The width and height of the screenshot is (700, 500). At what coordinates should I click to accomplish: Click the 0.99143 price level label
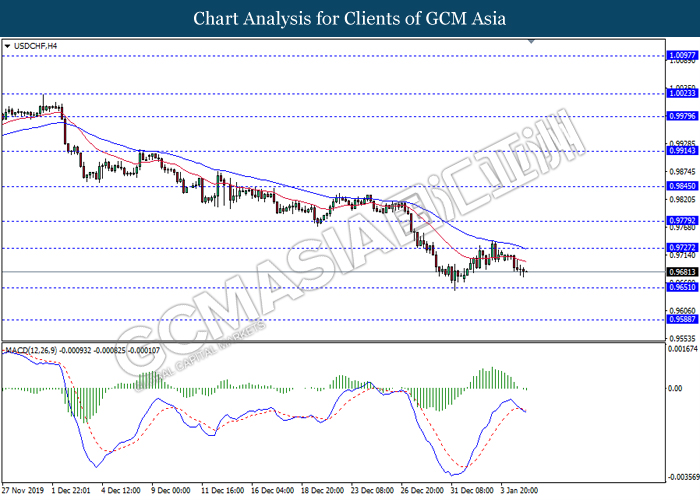click(x=681, y=152)
